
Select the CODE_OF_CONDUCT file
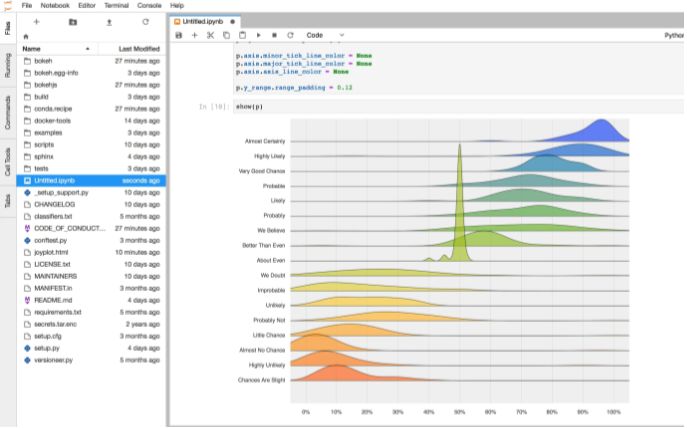91,228
